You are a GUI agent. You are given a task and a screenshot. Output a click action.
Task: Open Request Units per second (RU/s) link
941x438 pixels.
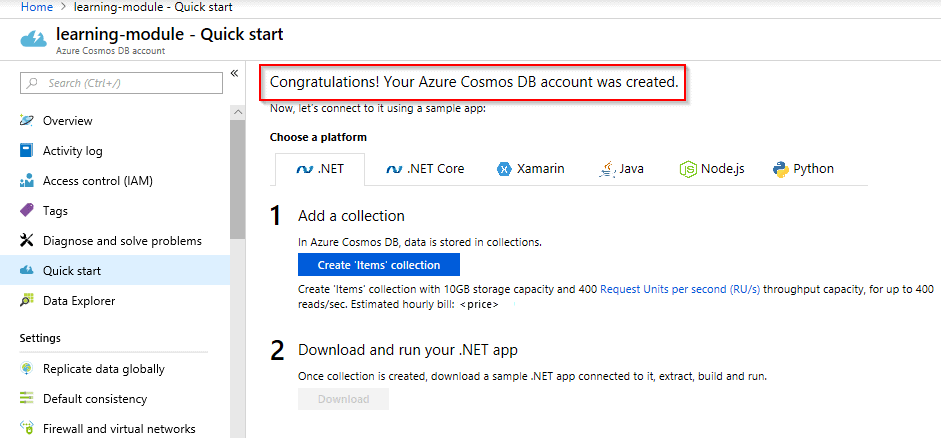[x=680, y=289]
